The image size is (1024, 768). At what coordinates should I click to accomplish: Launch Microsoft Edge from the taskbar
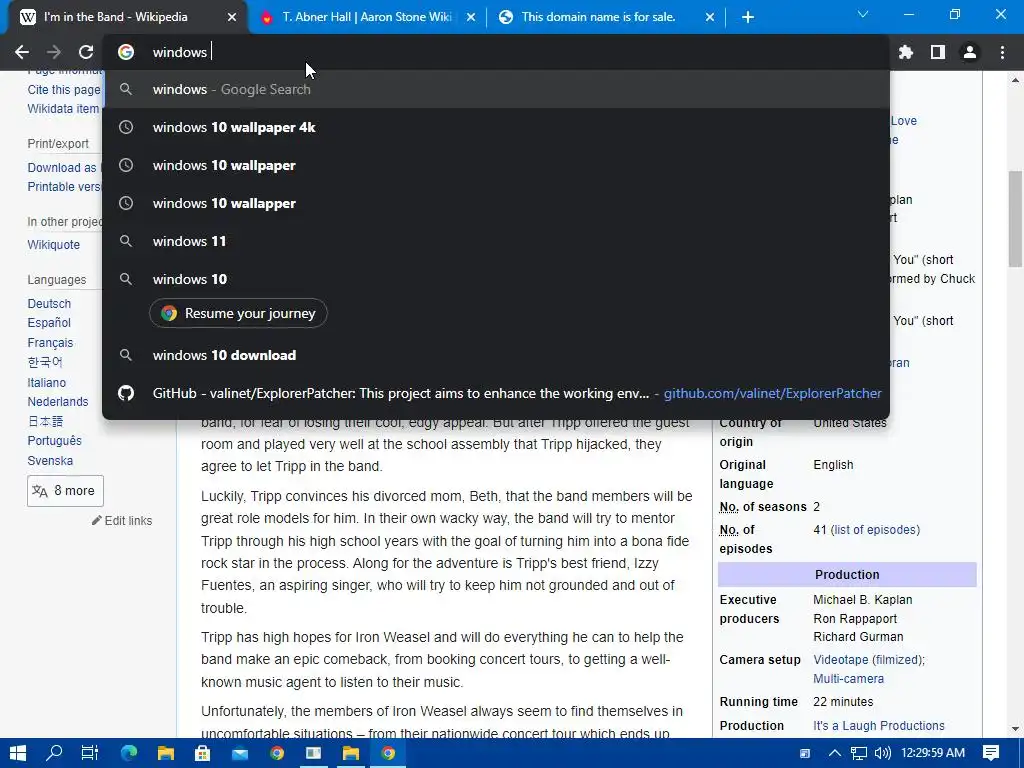click(129, 753)
